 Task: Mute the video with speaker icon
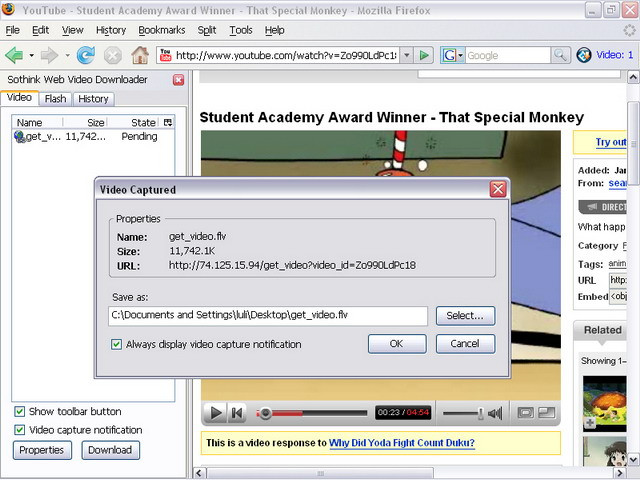click(x=495, y=413)
